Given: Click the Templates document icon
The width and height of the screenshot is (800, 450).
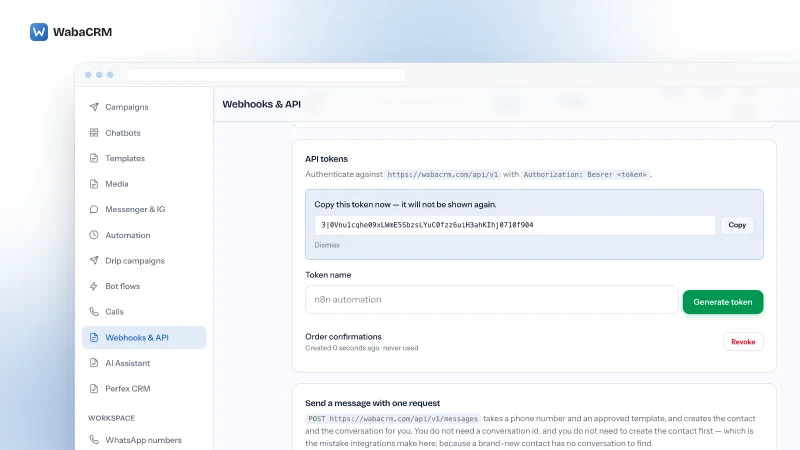Looking at the screenshot, I should tap(94, 158).
